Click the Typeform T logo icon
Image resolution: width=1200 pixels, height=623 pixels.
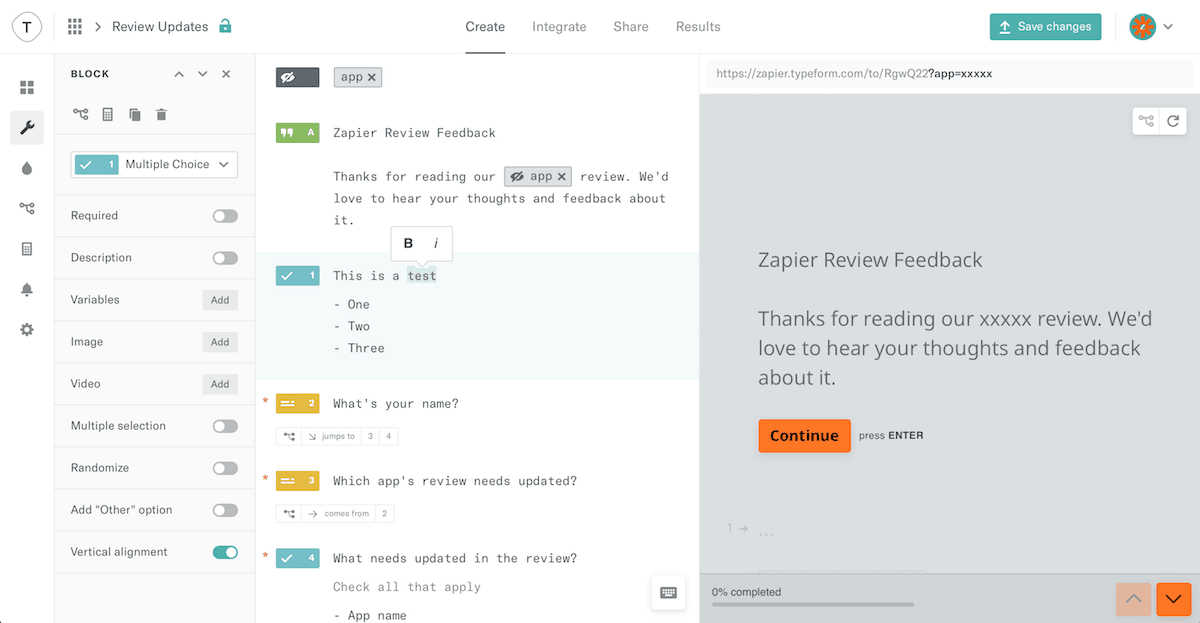27,26
